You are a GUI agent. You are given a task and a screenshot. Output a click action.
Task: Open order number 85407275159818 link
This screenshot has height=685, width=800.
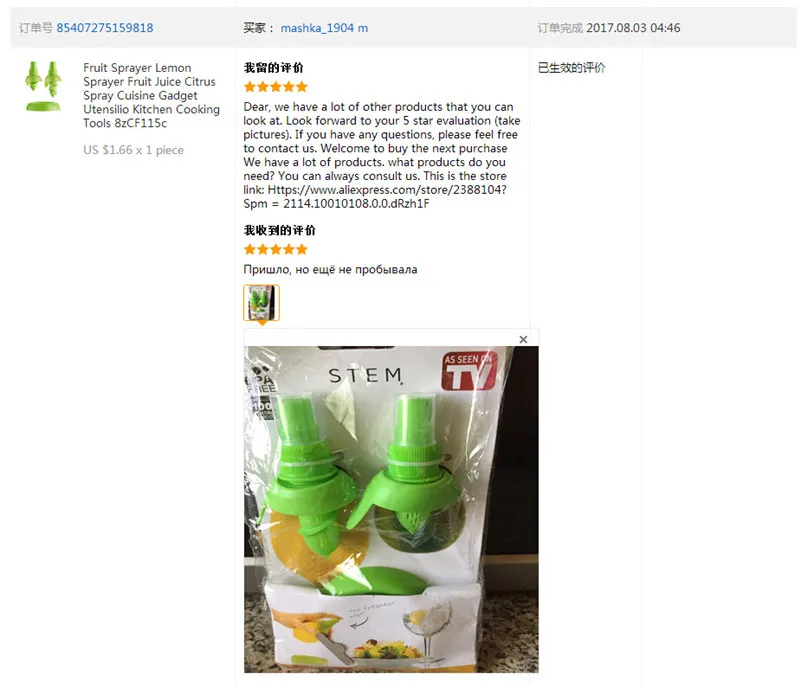coord(105,28)
